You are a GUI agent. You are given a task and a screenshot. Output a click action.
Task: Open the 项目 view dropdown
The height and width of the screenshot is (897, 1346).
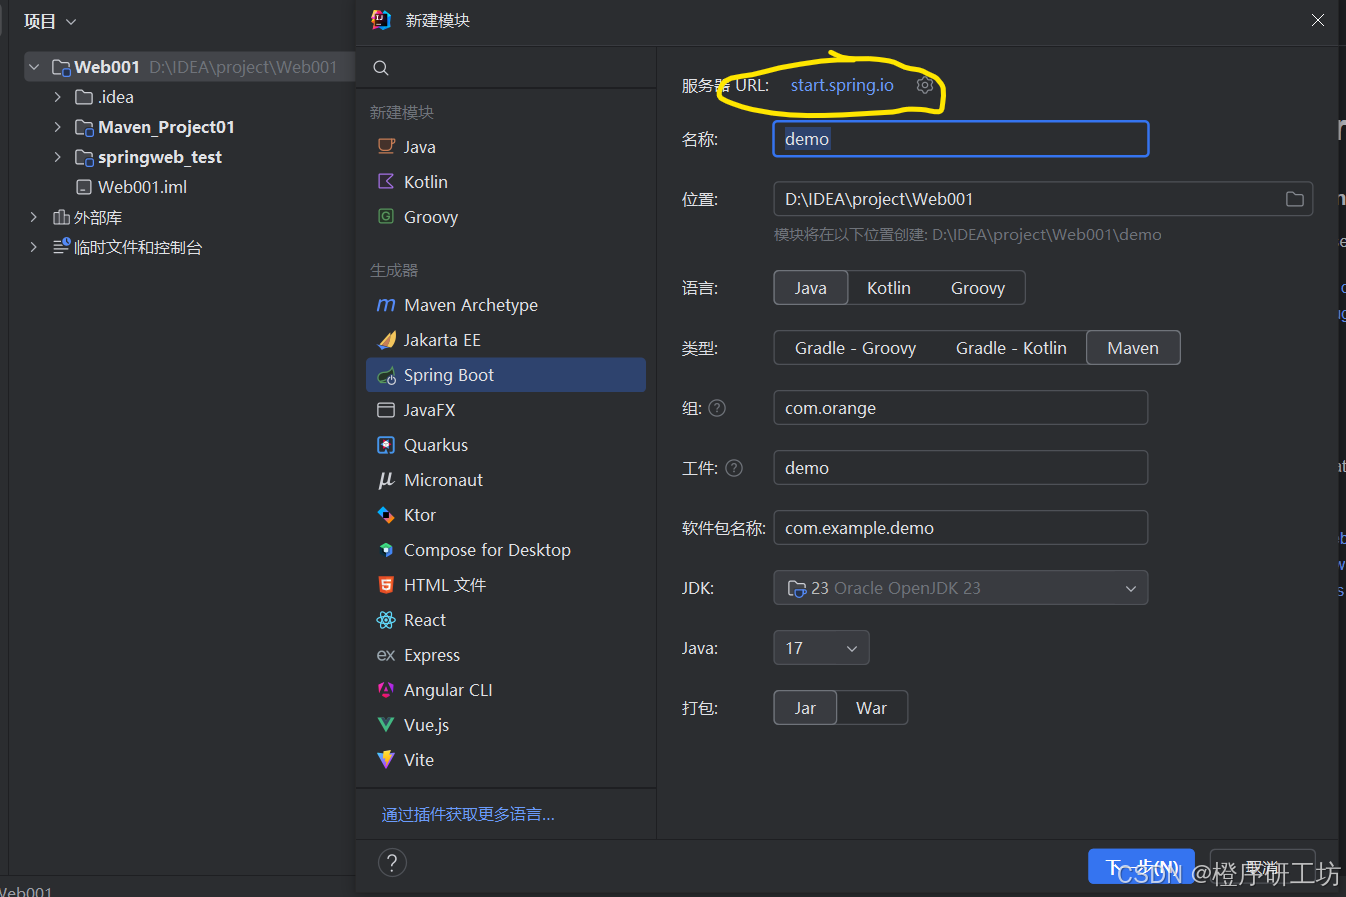(x=50, y=21)
